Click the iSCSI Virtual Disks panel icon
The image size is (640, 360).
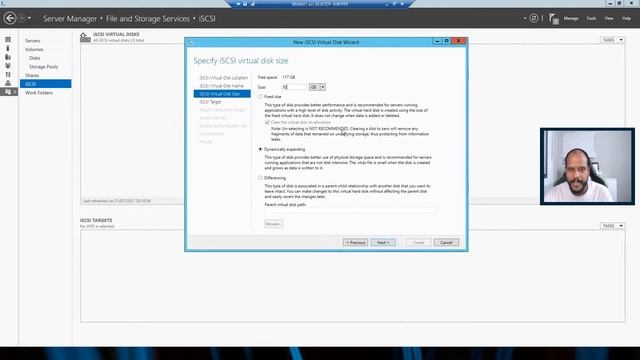click(x=85, y=37)
